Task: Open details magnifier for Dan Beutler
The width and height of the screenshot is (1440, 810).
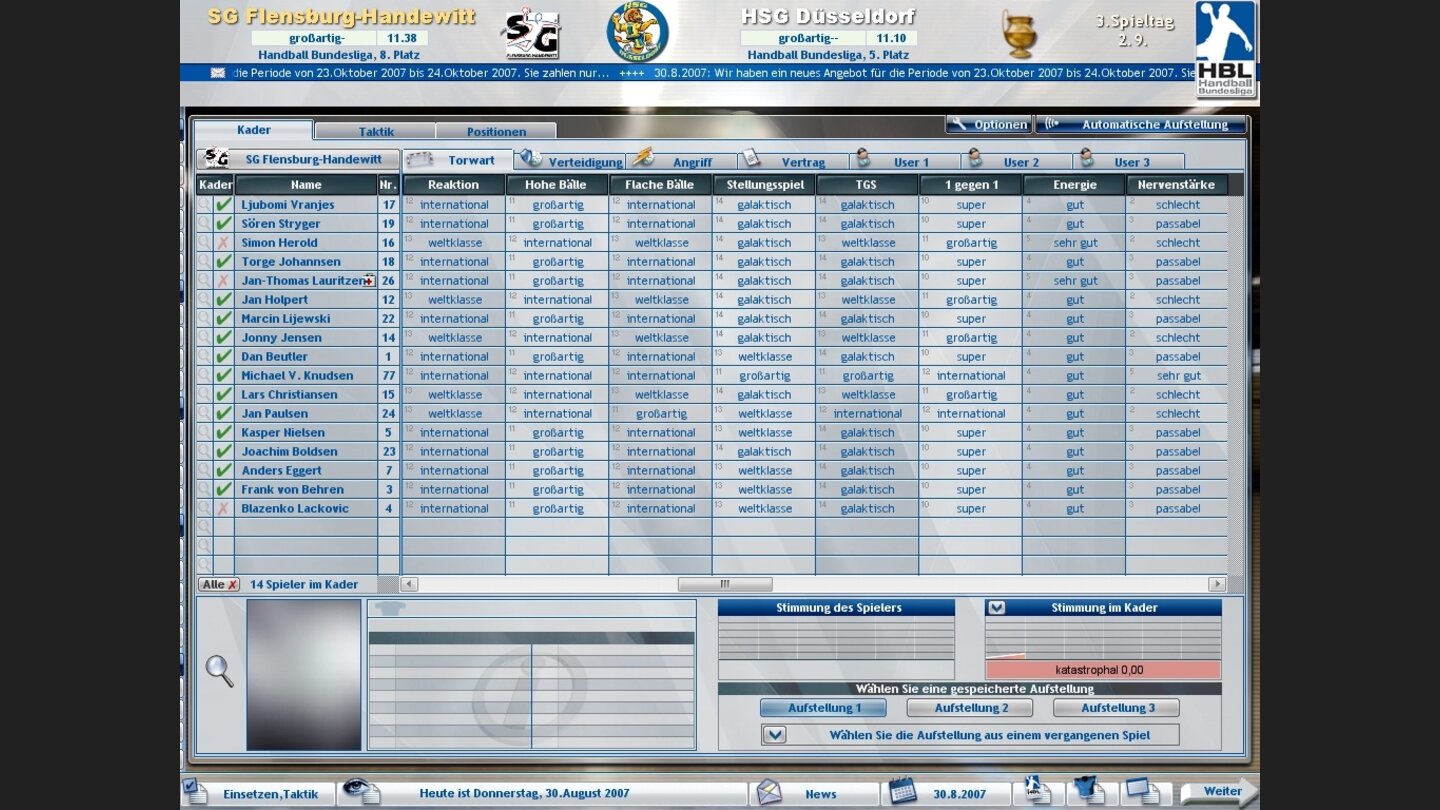Action: coord(205,357)
